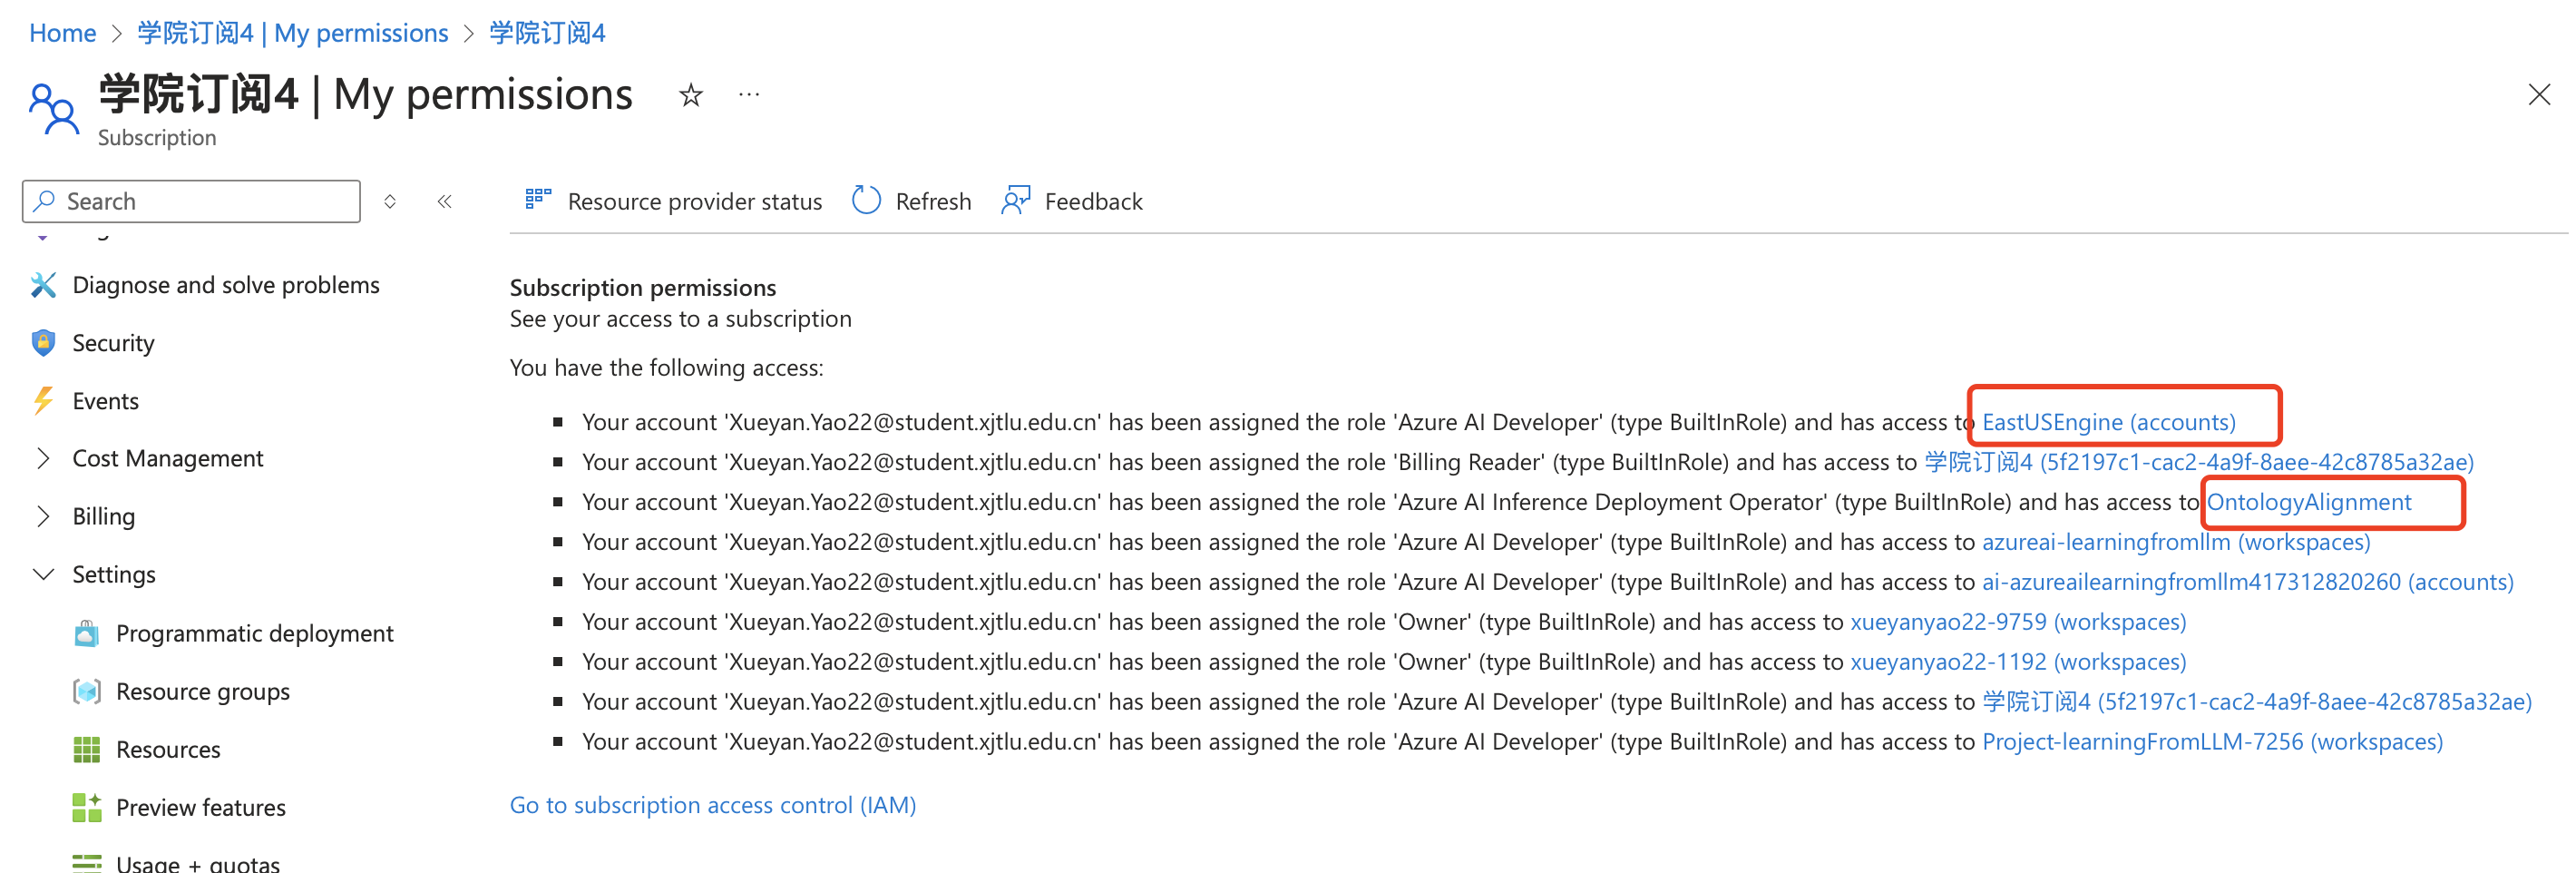Click the 'Subscription permissions' heading
Image resolution: width=2576 pixels, height=873 pixels.
pos(643,288)
